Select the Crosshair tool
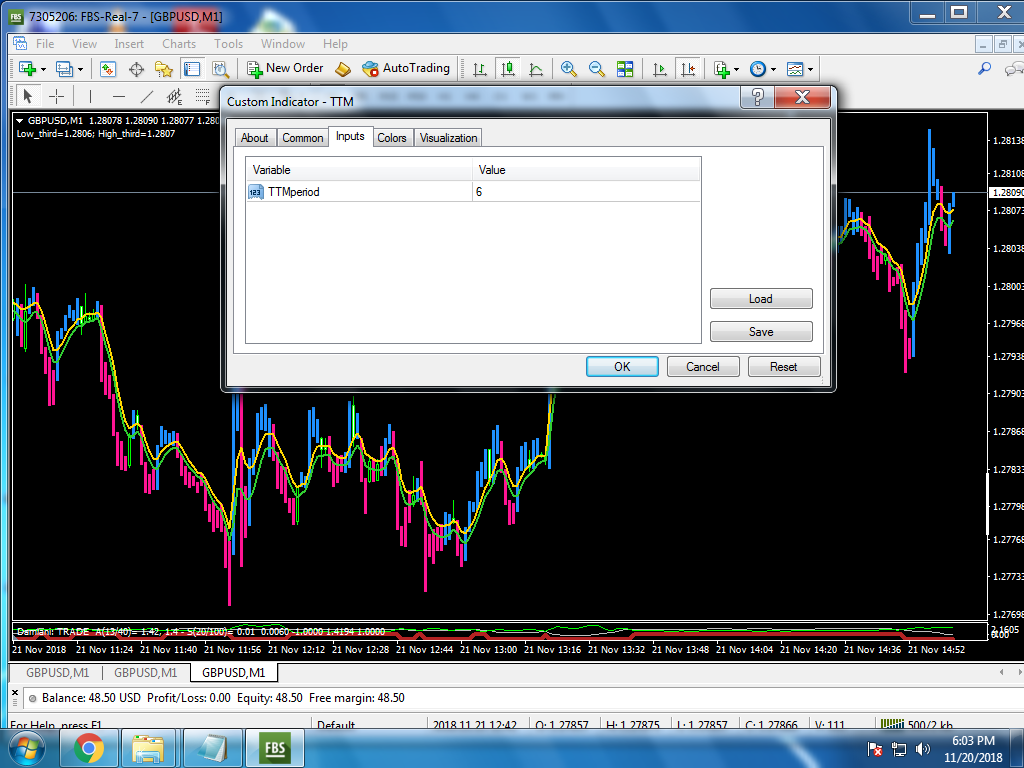 [57, 97]
